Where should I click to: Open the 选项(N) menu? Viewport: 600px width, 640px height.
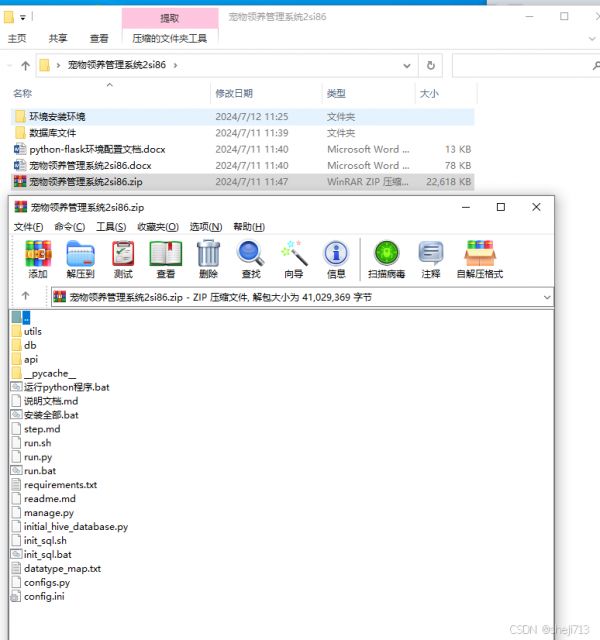pos(206,227)
